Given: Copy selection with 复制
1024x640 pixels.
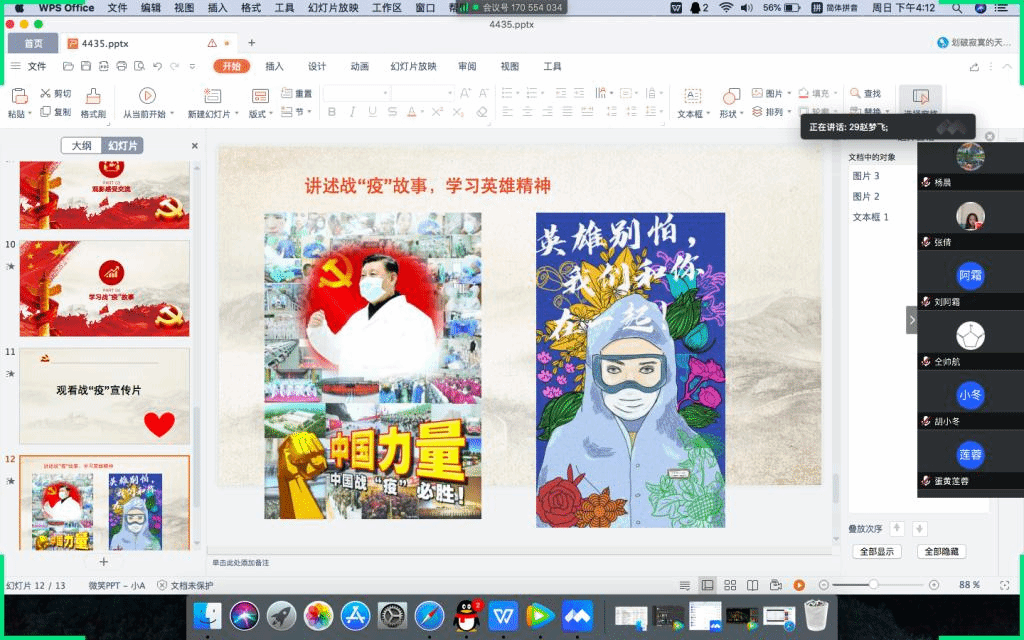Looking at the screenshot, I should (x=56, y=112).
